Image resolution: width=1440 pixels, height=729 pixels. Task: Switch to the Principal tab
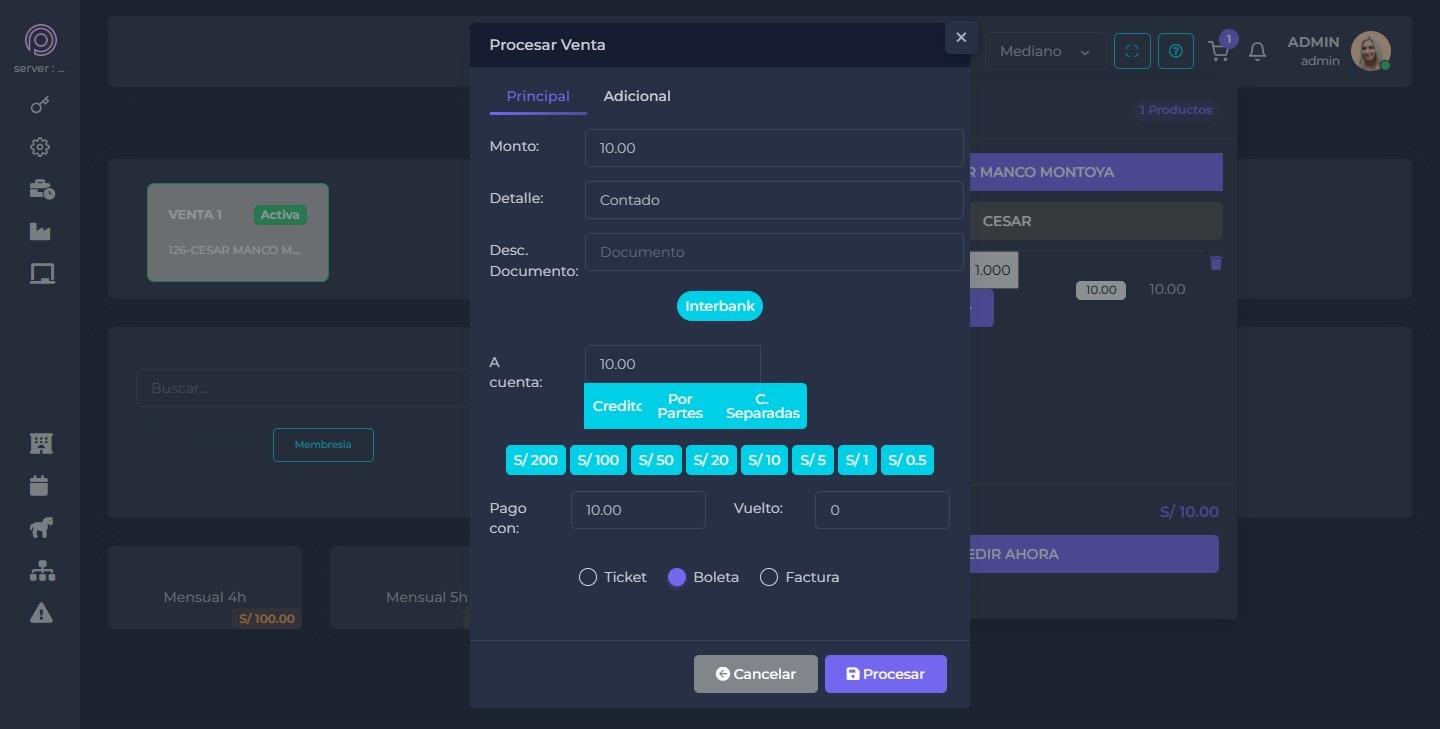pyautogui.click(x=538, y=96)
